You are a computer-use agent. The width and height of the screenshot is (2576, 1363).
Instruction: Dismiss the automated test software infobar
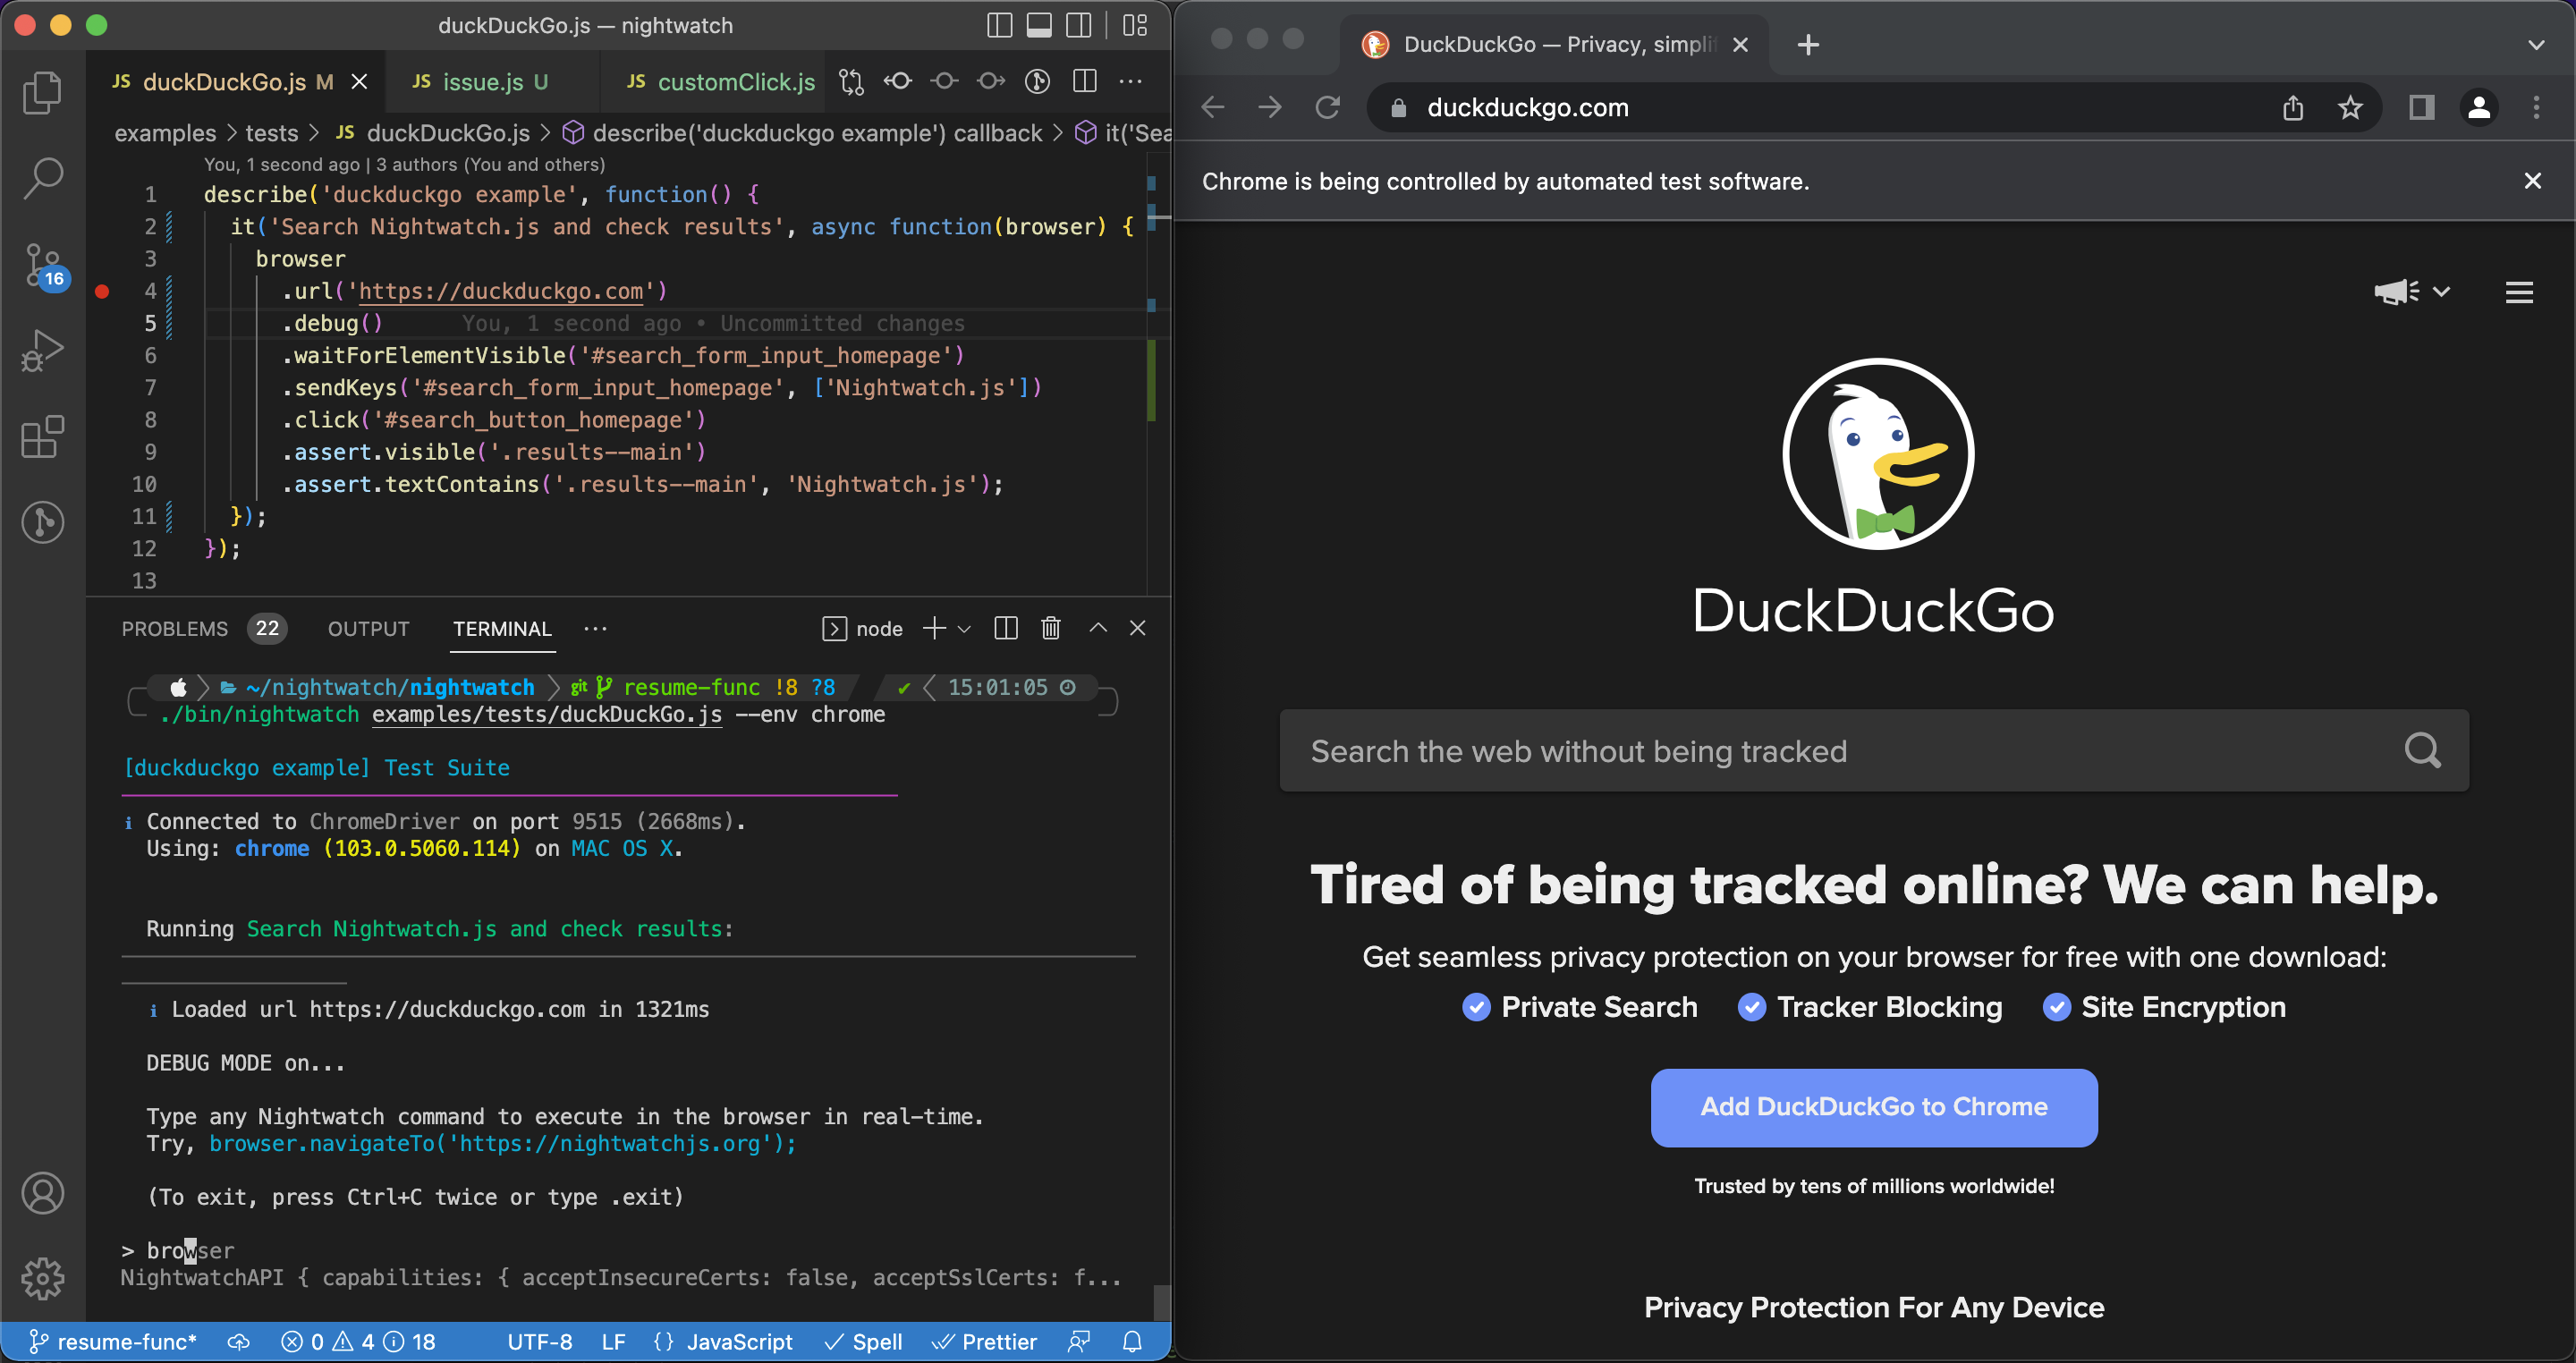tap(2532, 181)
